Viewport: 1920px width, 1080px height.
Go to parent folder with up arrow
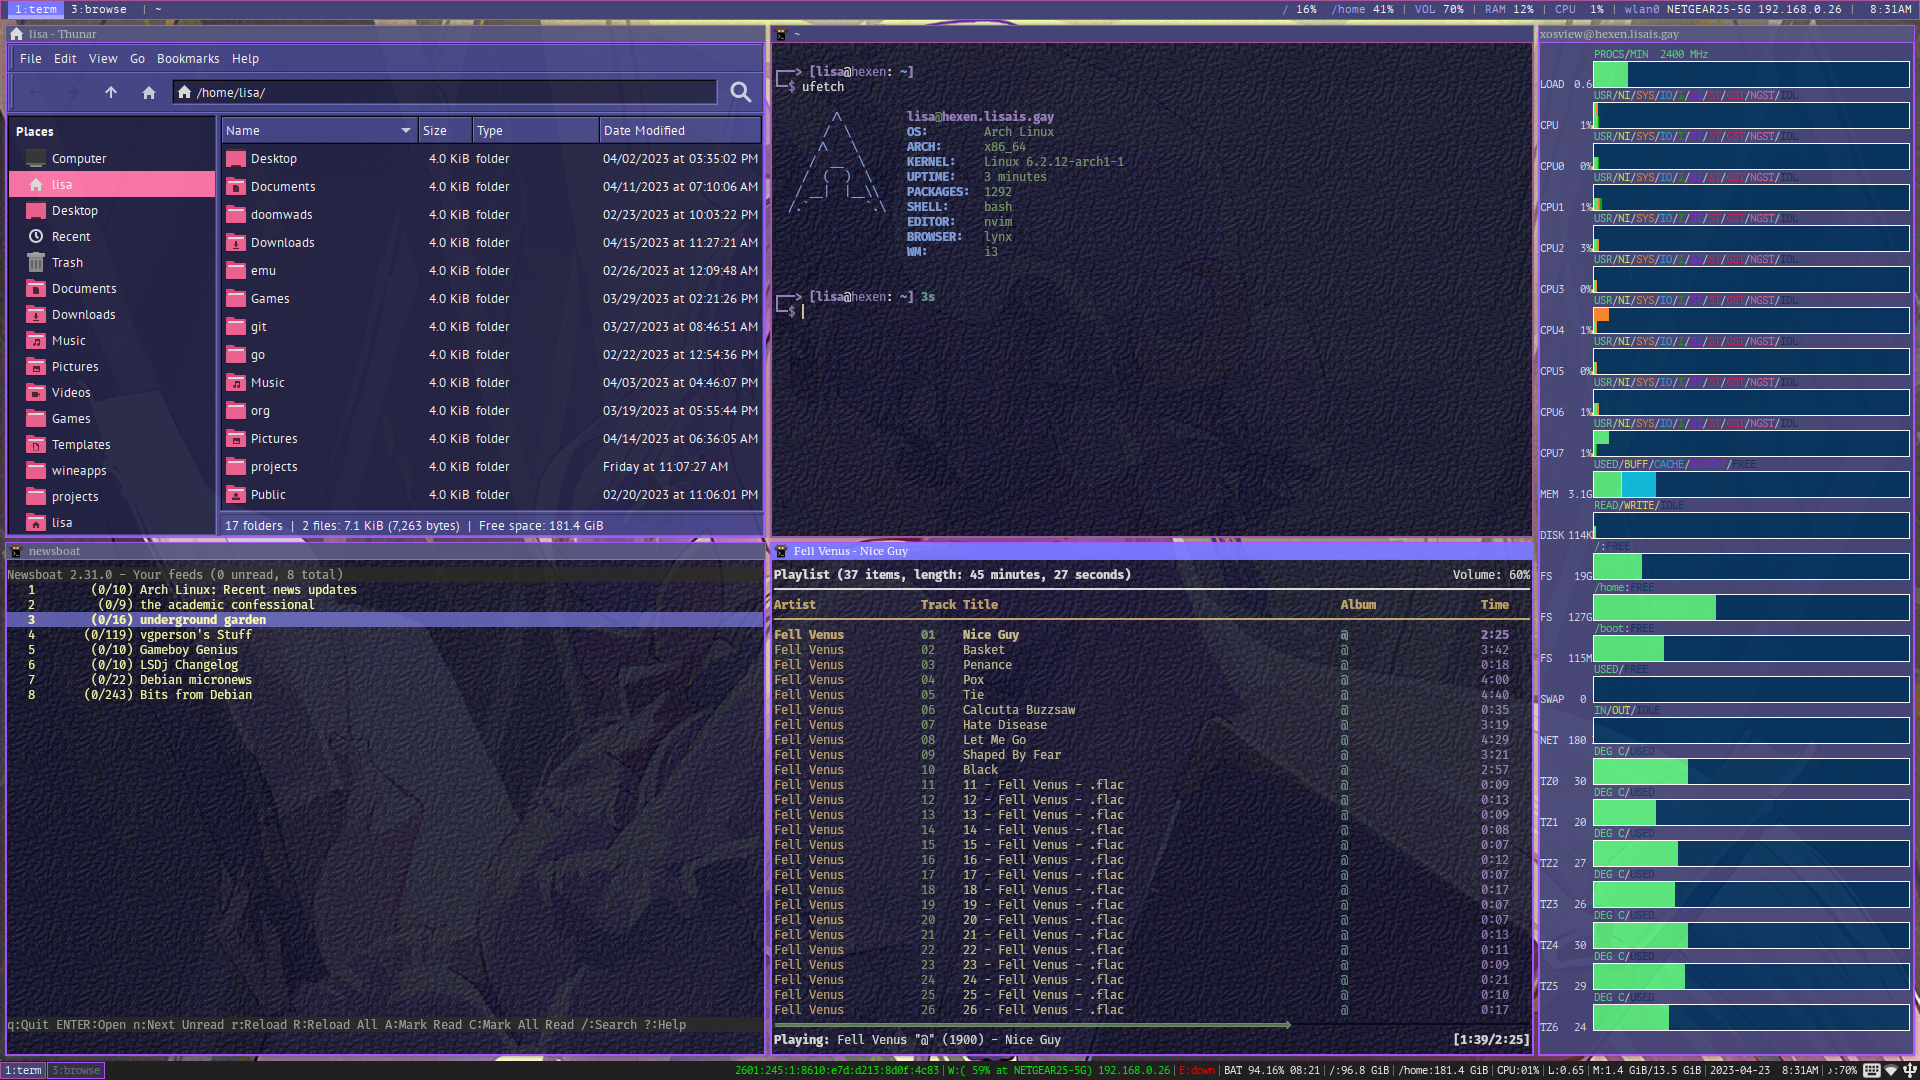click(111, 92)
